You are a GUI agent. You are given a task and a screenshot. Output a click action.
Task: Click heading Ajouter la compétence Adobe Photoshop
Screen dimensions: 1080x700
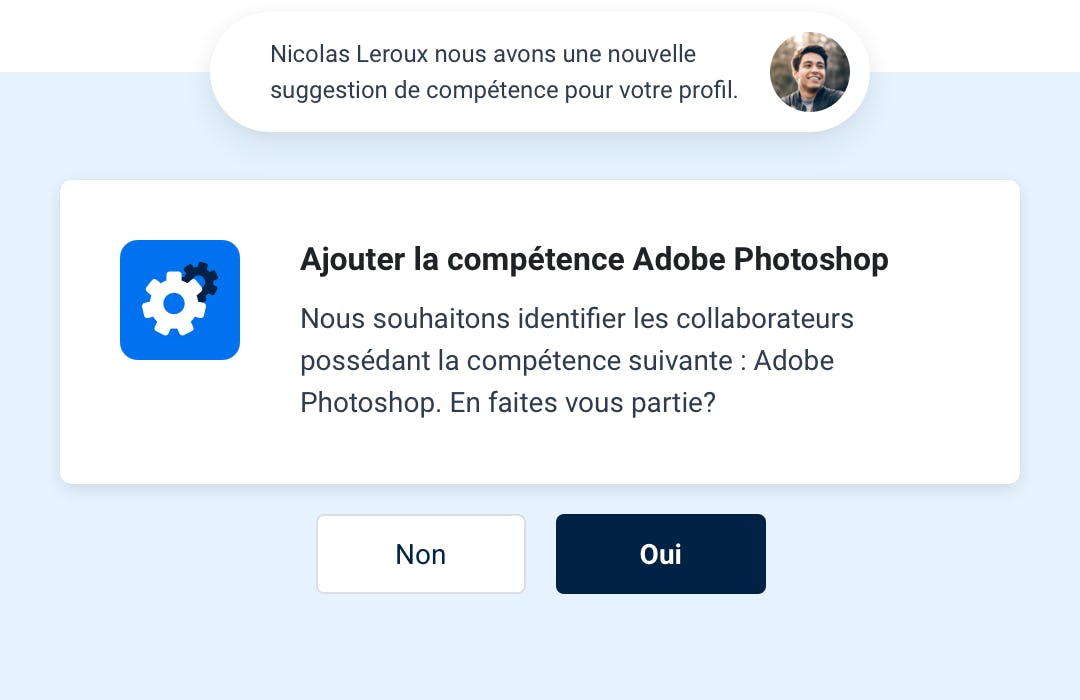point(594,260)
